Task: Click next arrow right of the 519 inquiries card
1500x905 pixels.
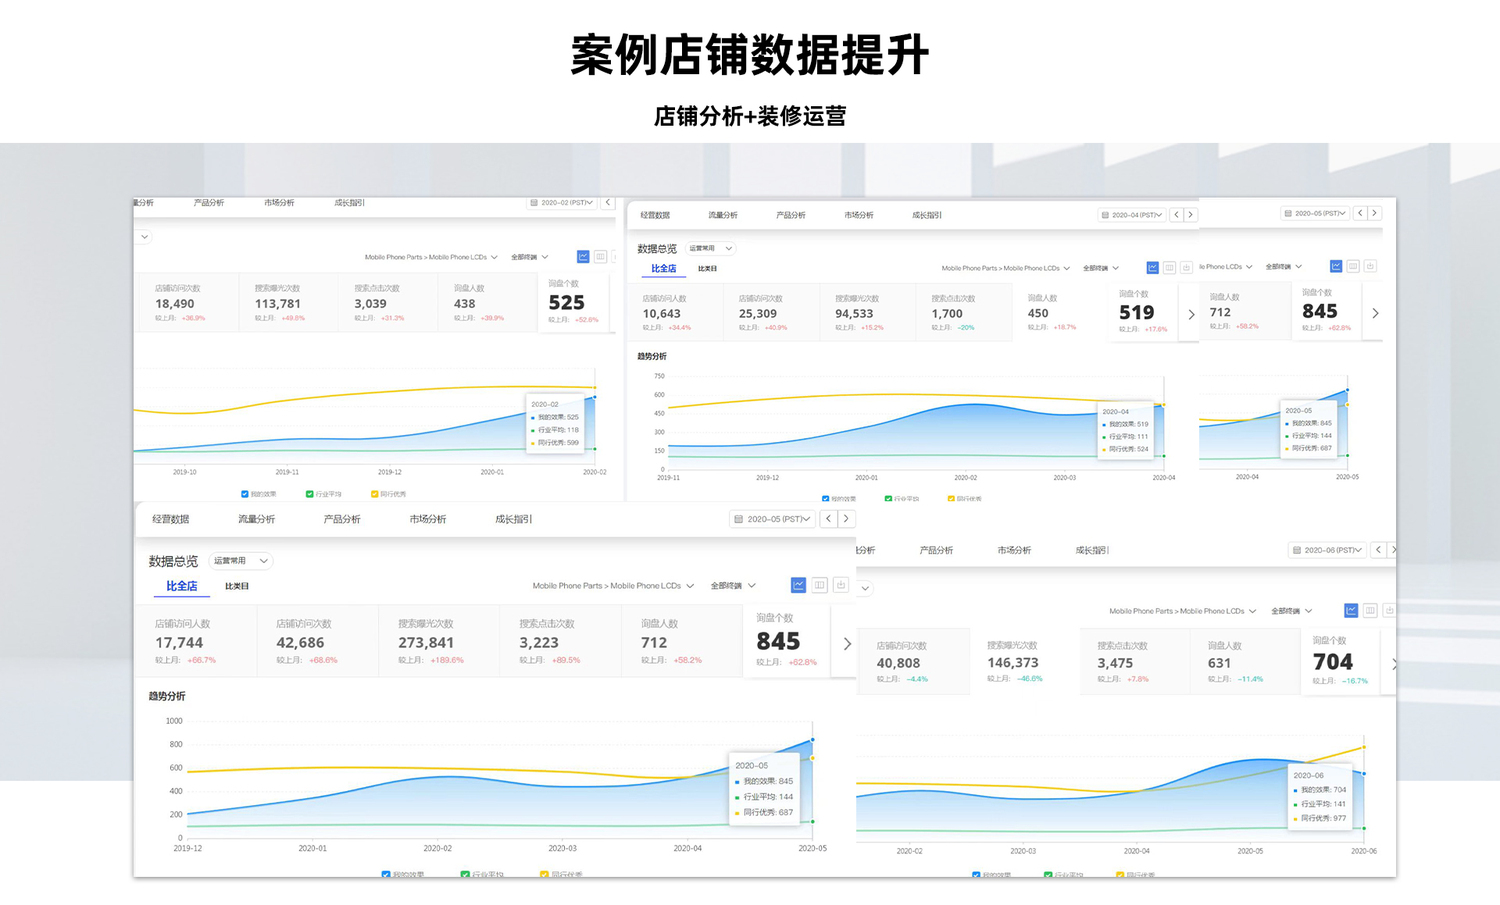Action: (1191, 314)
